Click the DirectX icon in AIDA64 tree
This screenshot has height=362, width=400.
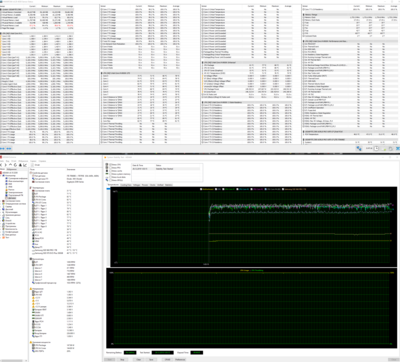click(3, 221)
